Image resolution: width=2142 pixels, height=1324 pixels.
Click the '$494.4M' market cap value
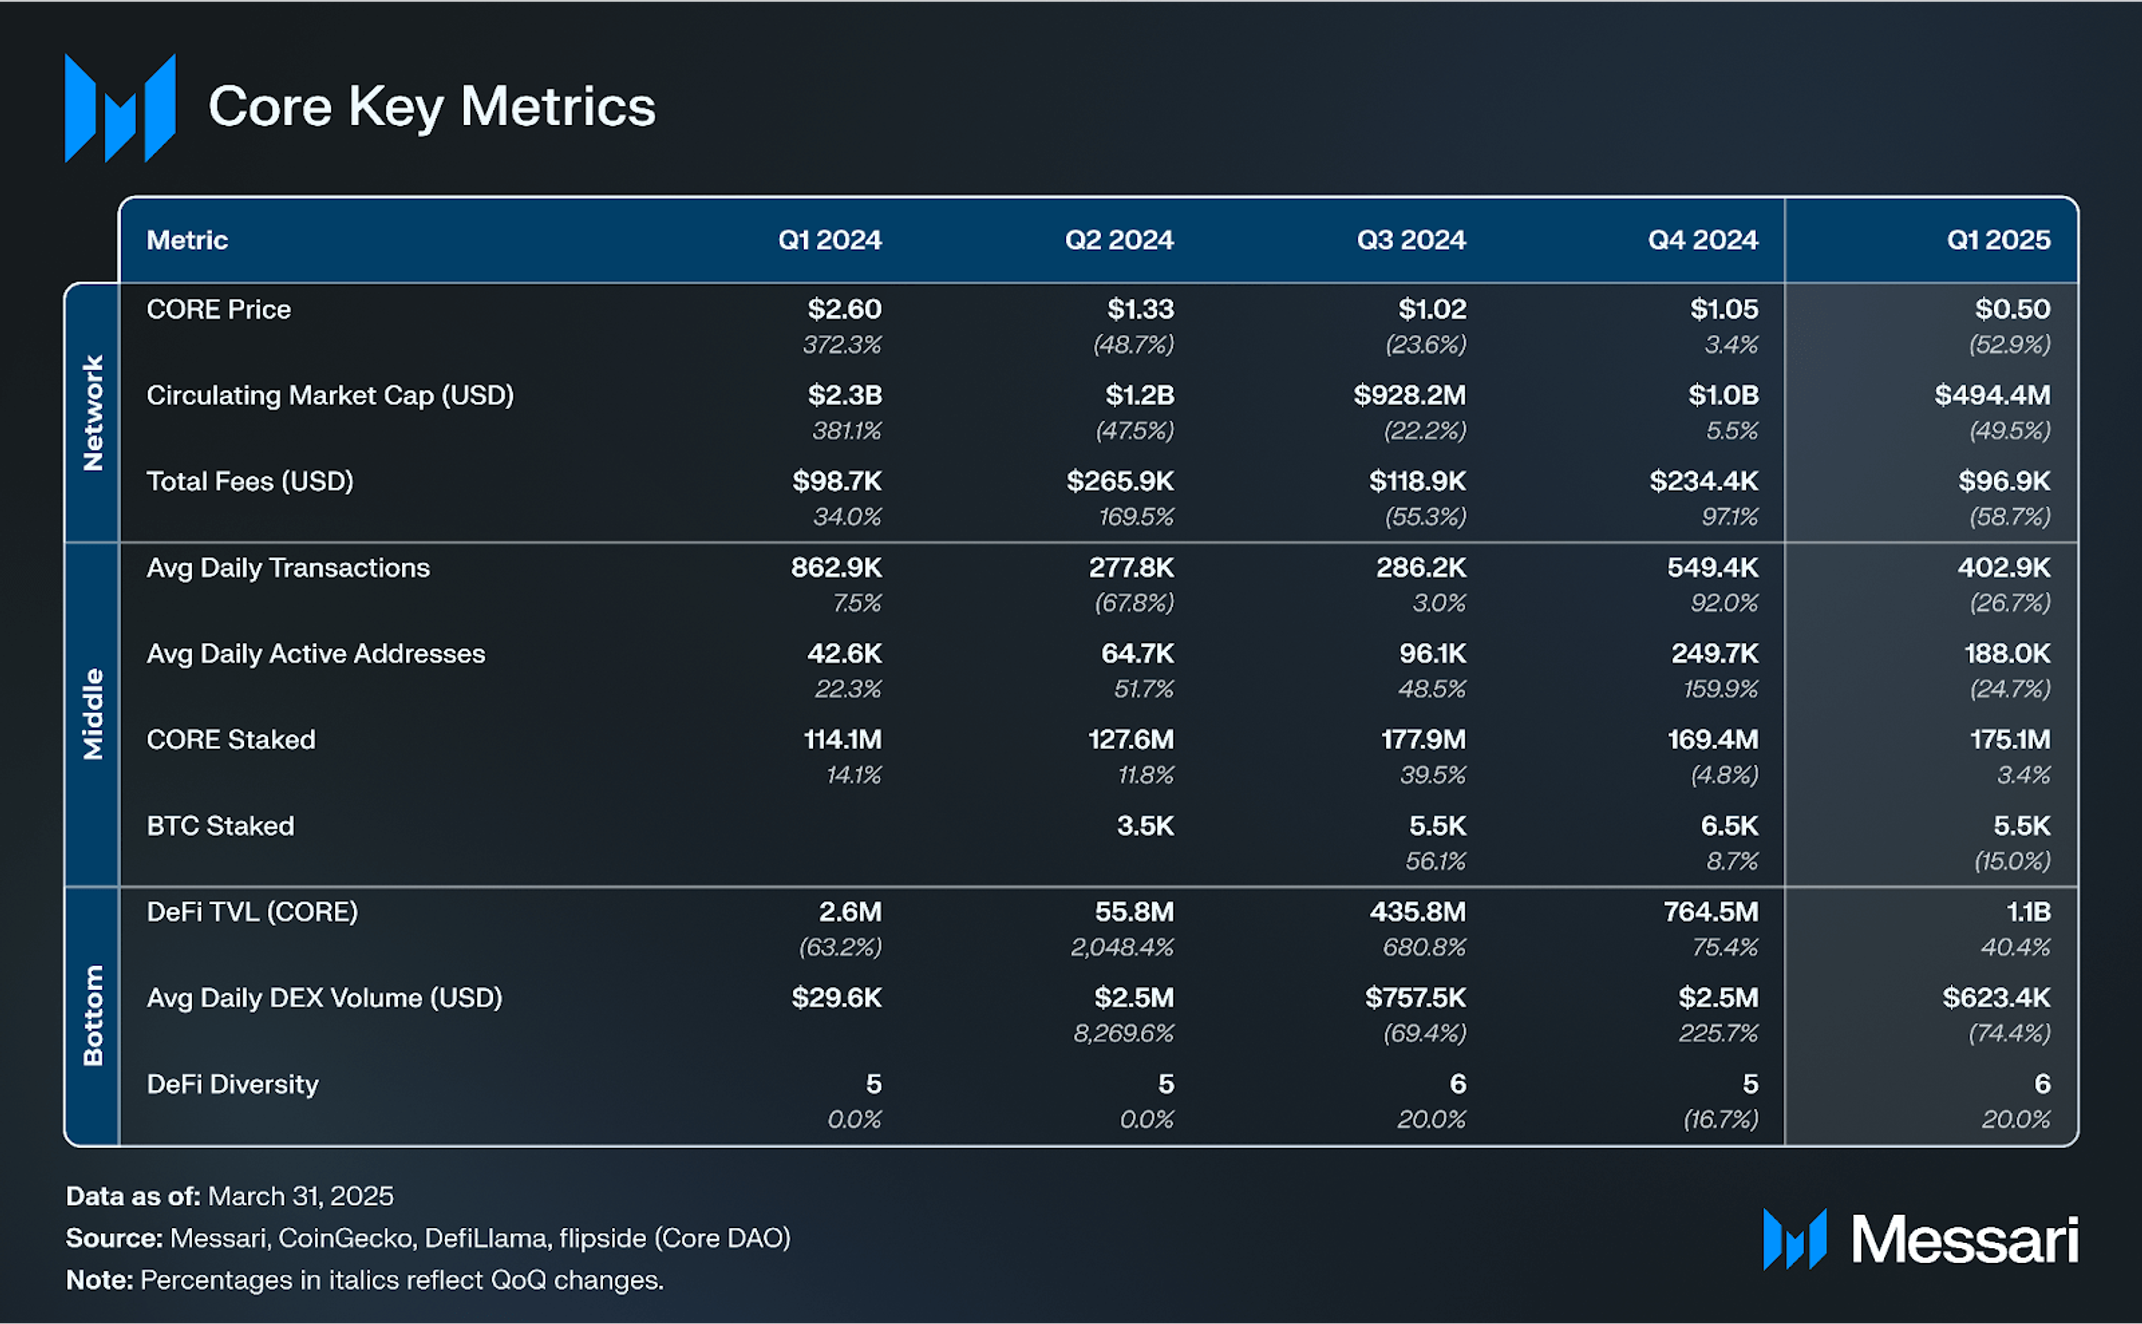1992,396
